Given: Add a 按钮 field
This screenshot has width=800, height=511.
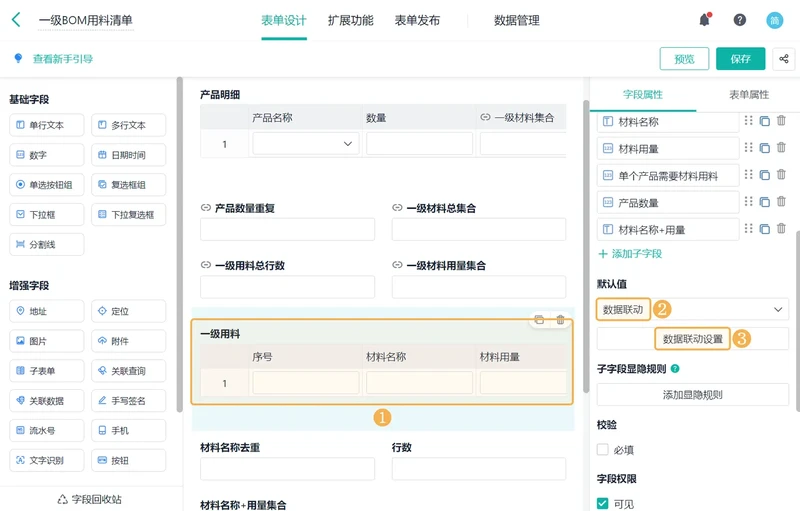Looking at the screenshot, I should (129, 461).
